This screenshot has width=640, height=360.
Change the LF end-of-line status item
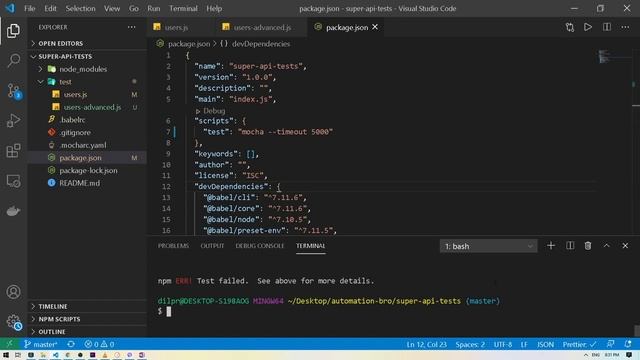pyautogui.click(x=524, y=344)
